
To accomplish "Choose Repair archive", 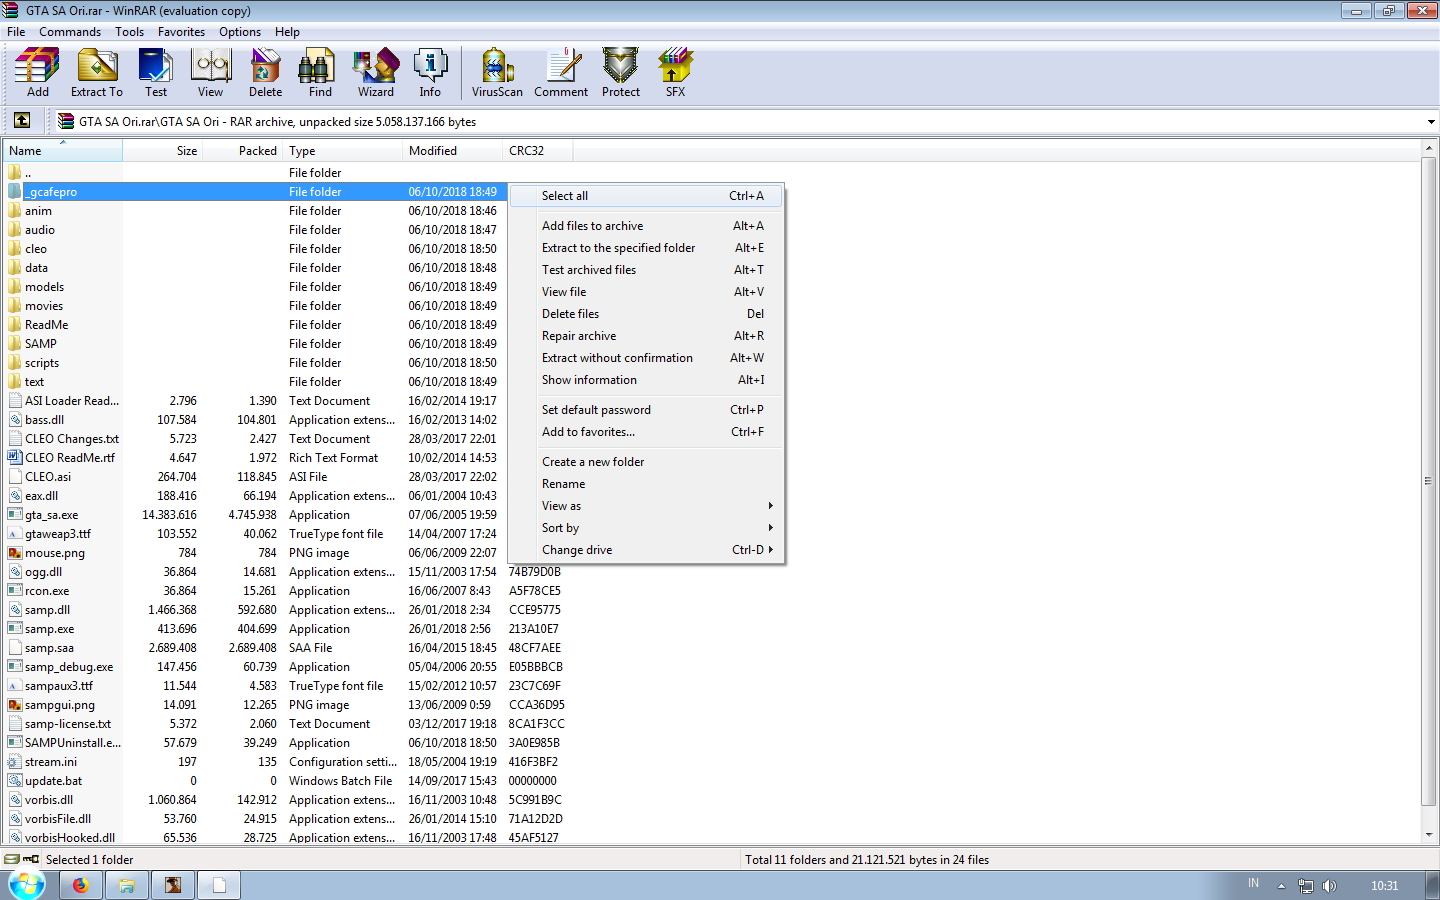I will click(646, 336).
